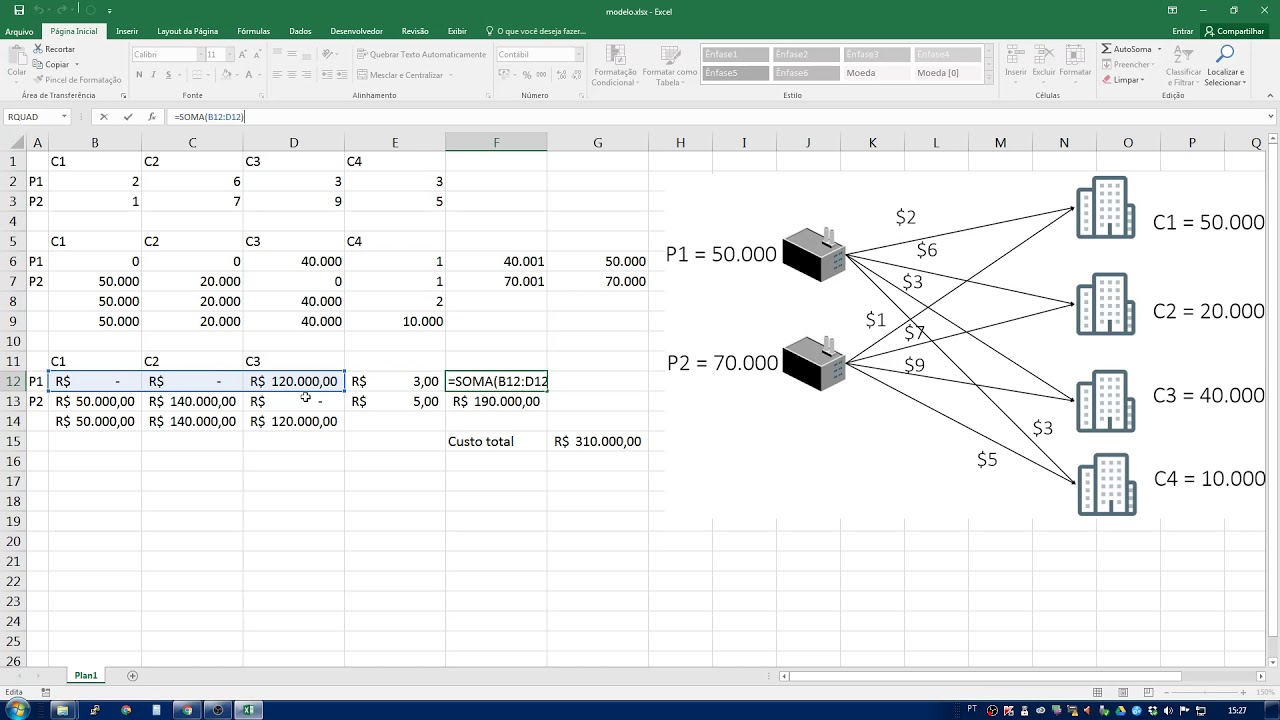1280x720 pixels.
Task: Apply the Ênfase1 cell style
Action: pyautogui.click(x=735, y=54)
